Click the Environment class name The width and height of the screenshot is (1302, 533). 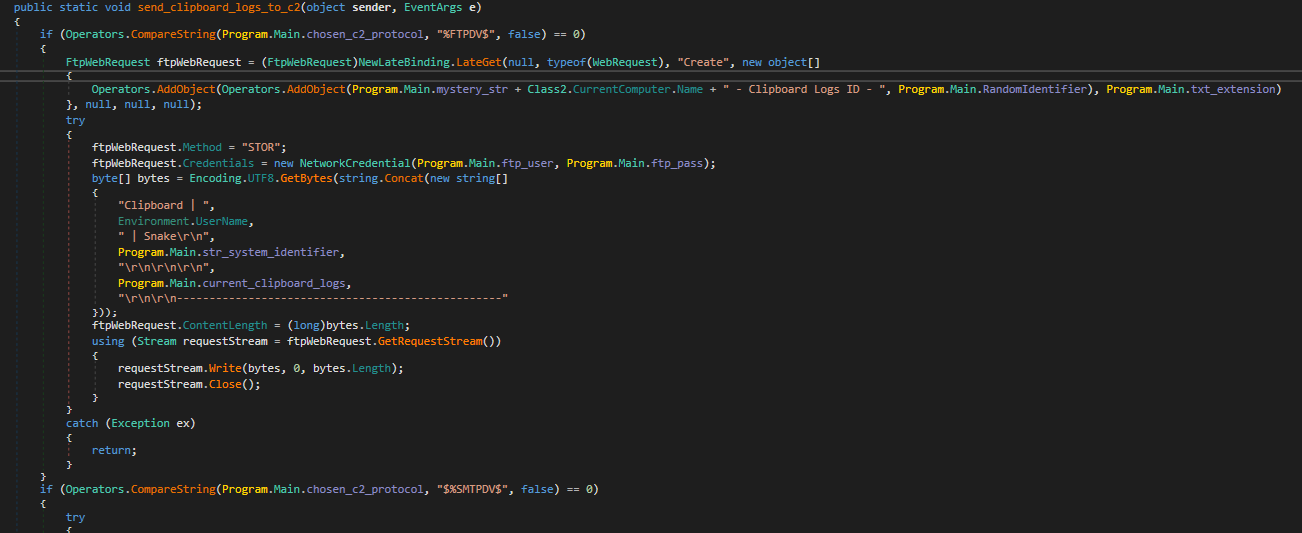click(x=153, y=220)
